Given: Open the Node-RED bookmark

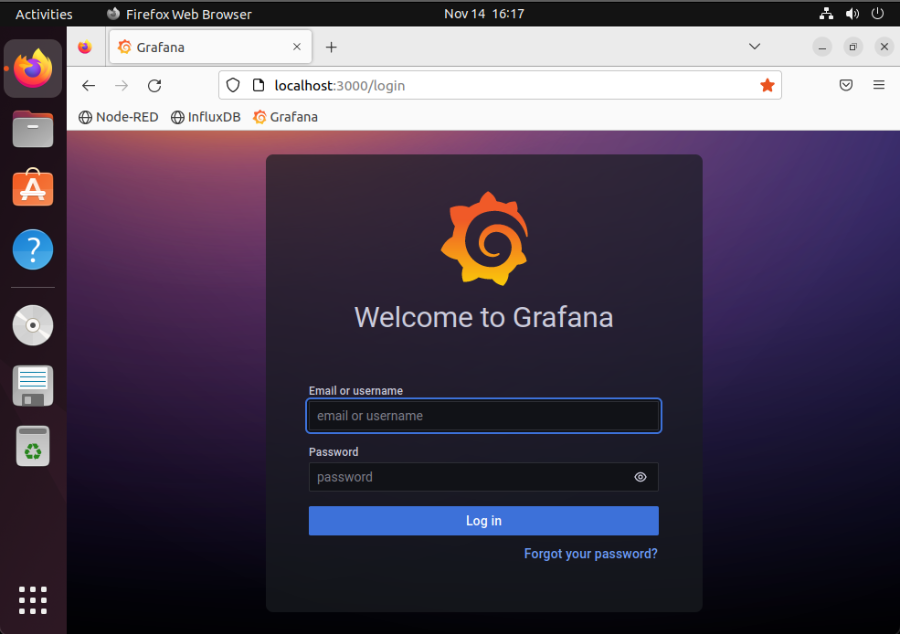Looking at the screenshot, I should pos(118,117).
